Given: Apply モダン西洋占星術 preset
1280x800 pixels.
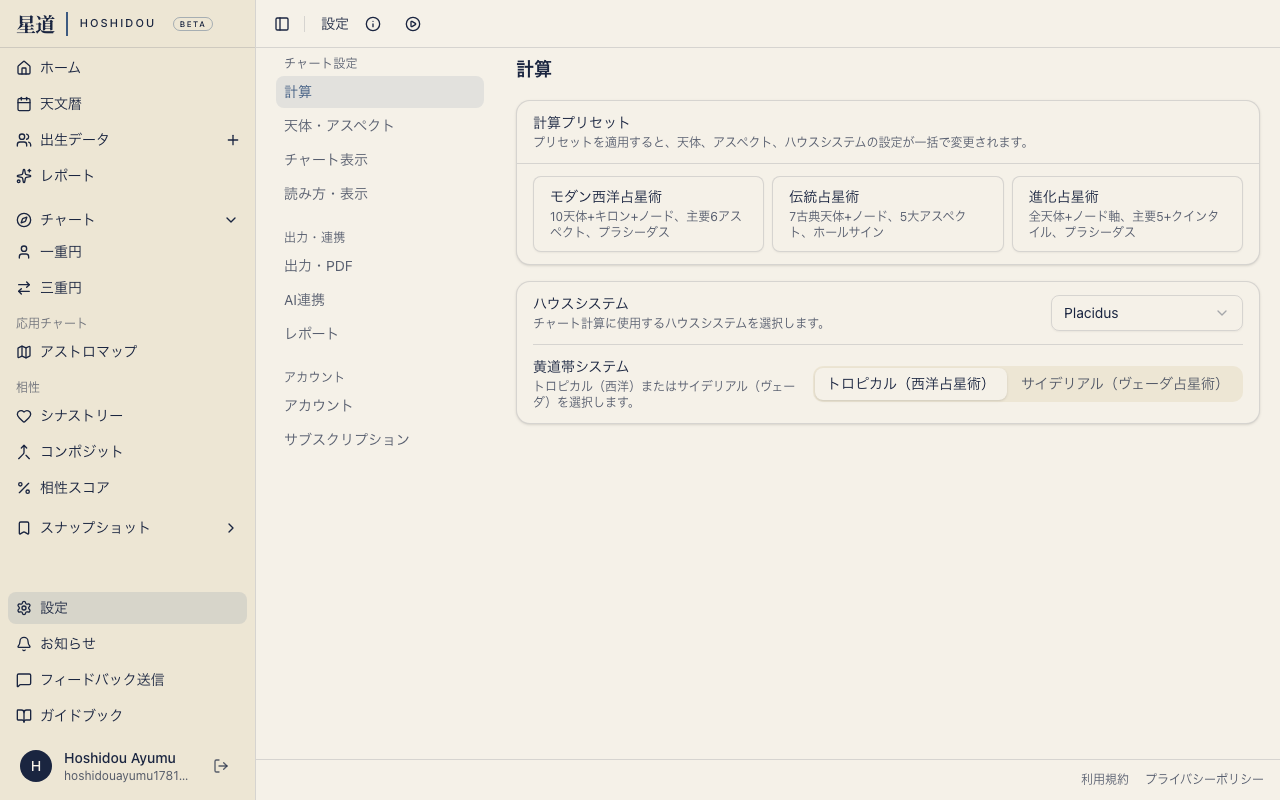Looking at the screenshot, I should (648, 214).
